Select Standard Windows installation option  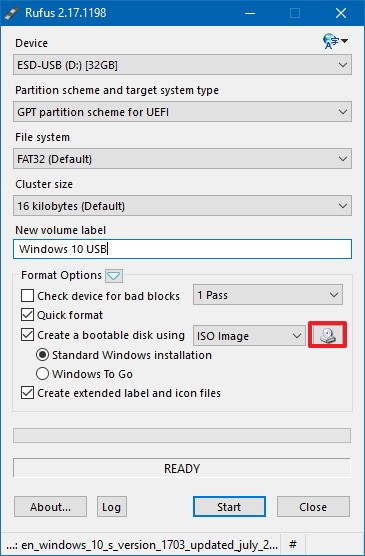point(42,355)
